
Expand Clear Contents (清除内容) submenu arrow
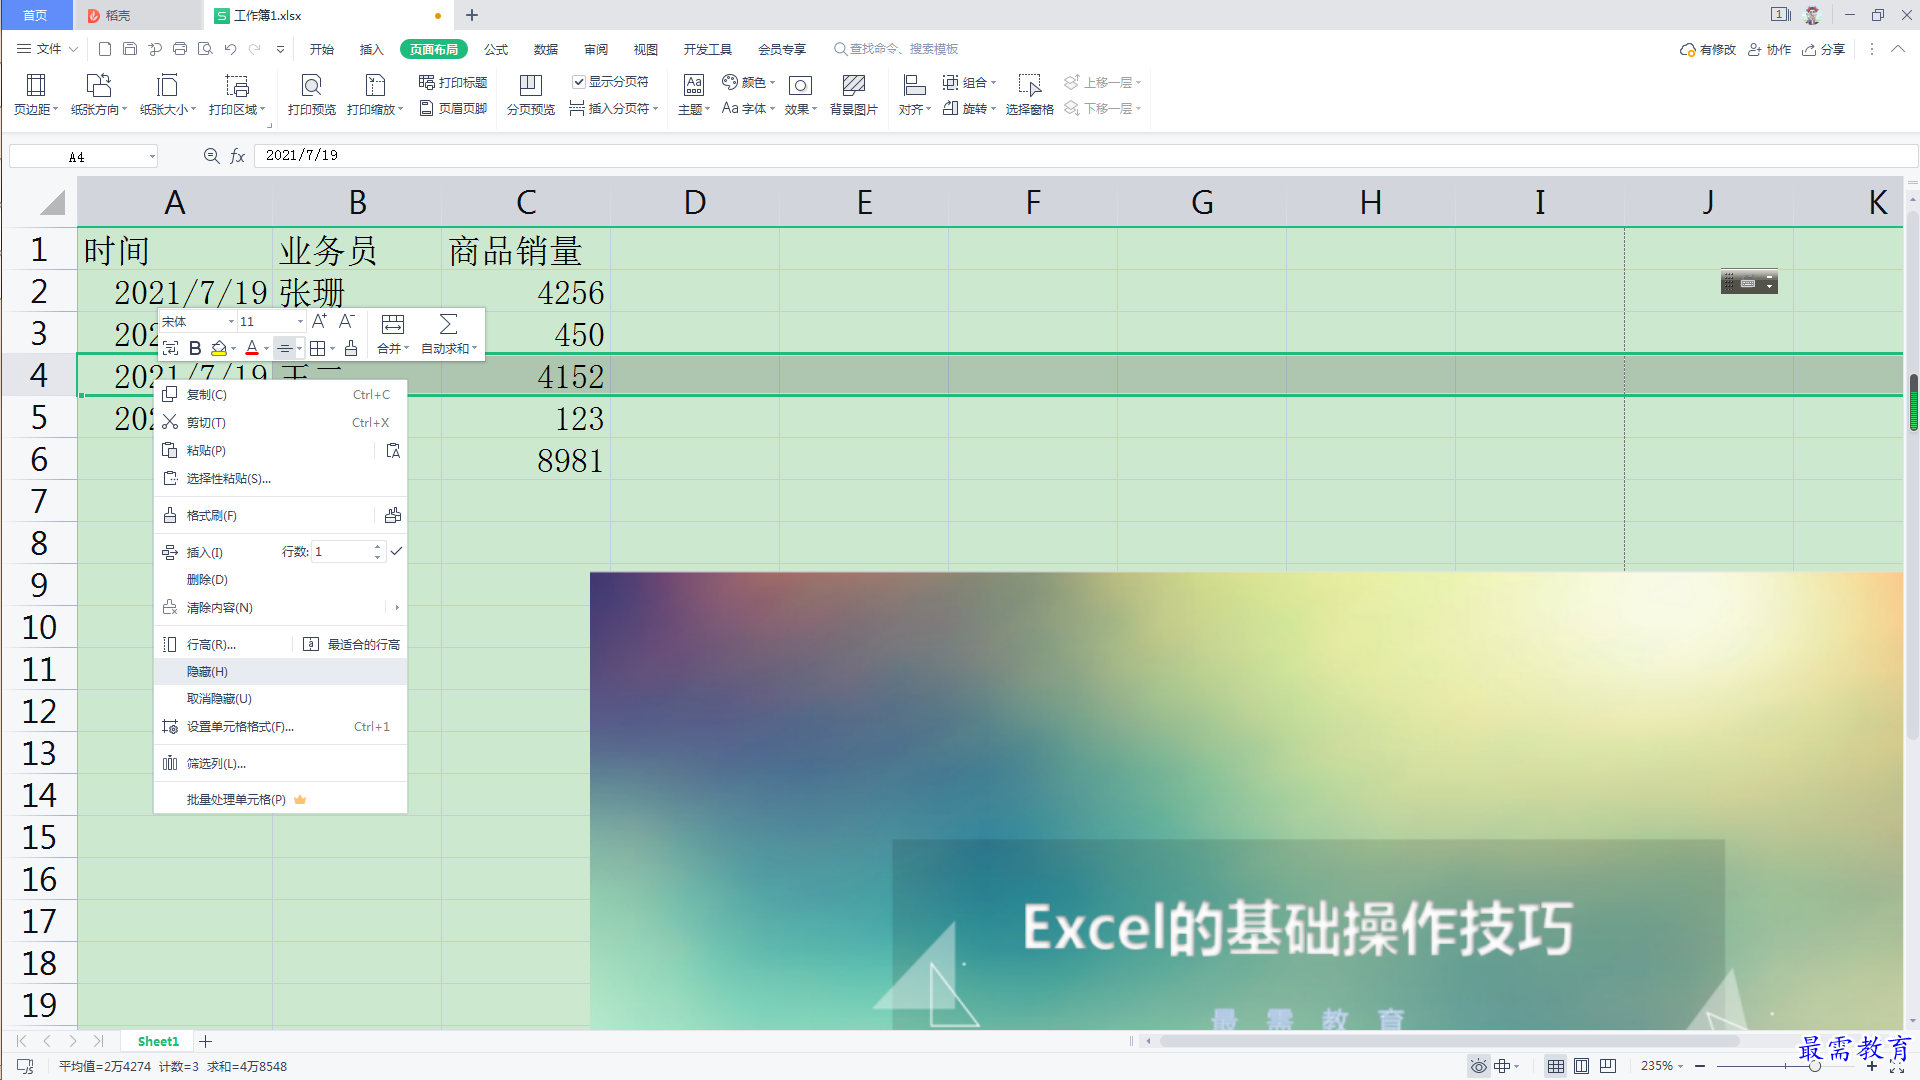397,607
